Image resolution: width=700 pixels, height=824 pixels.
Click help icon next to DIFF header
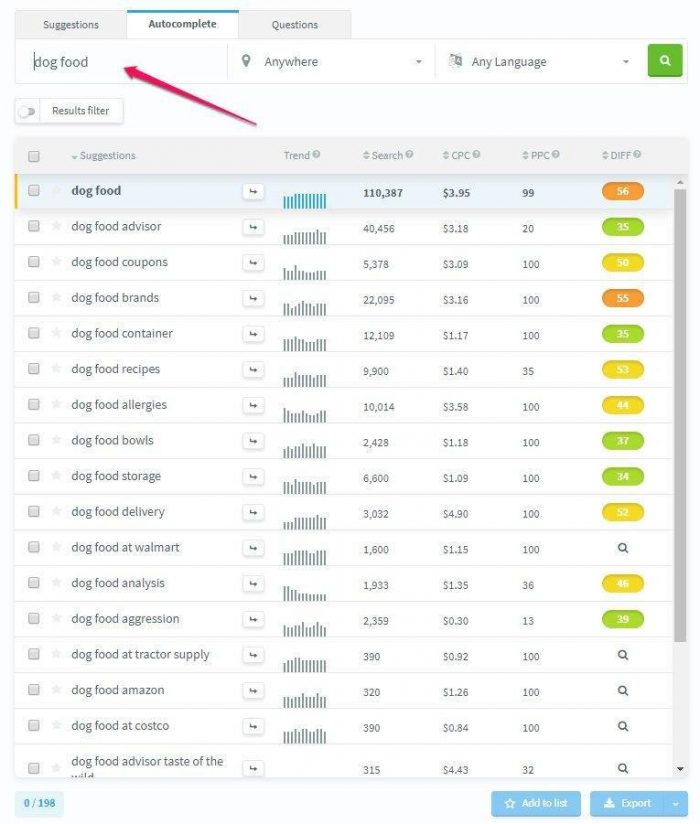pos(637,154)
